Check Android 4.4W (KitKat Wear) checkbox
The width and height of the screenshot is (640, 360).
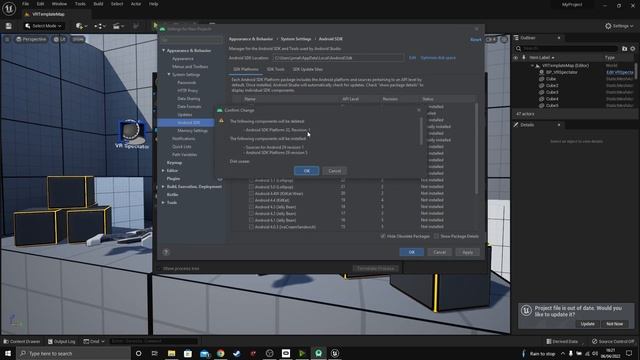251,193
